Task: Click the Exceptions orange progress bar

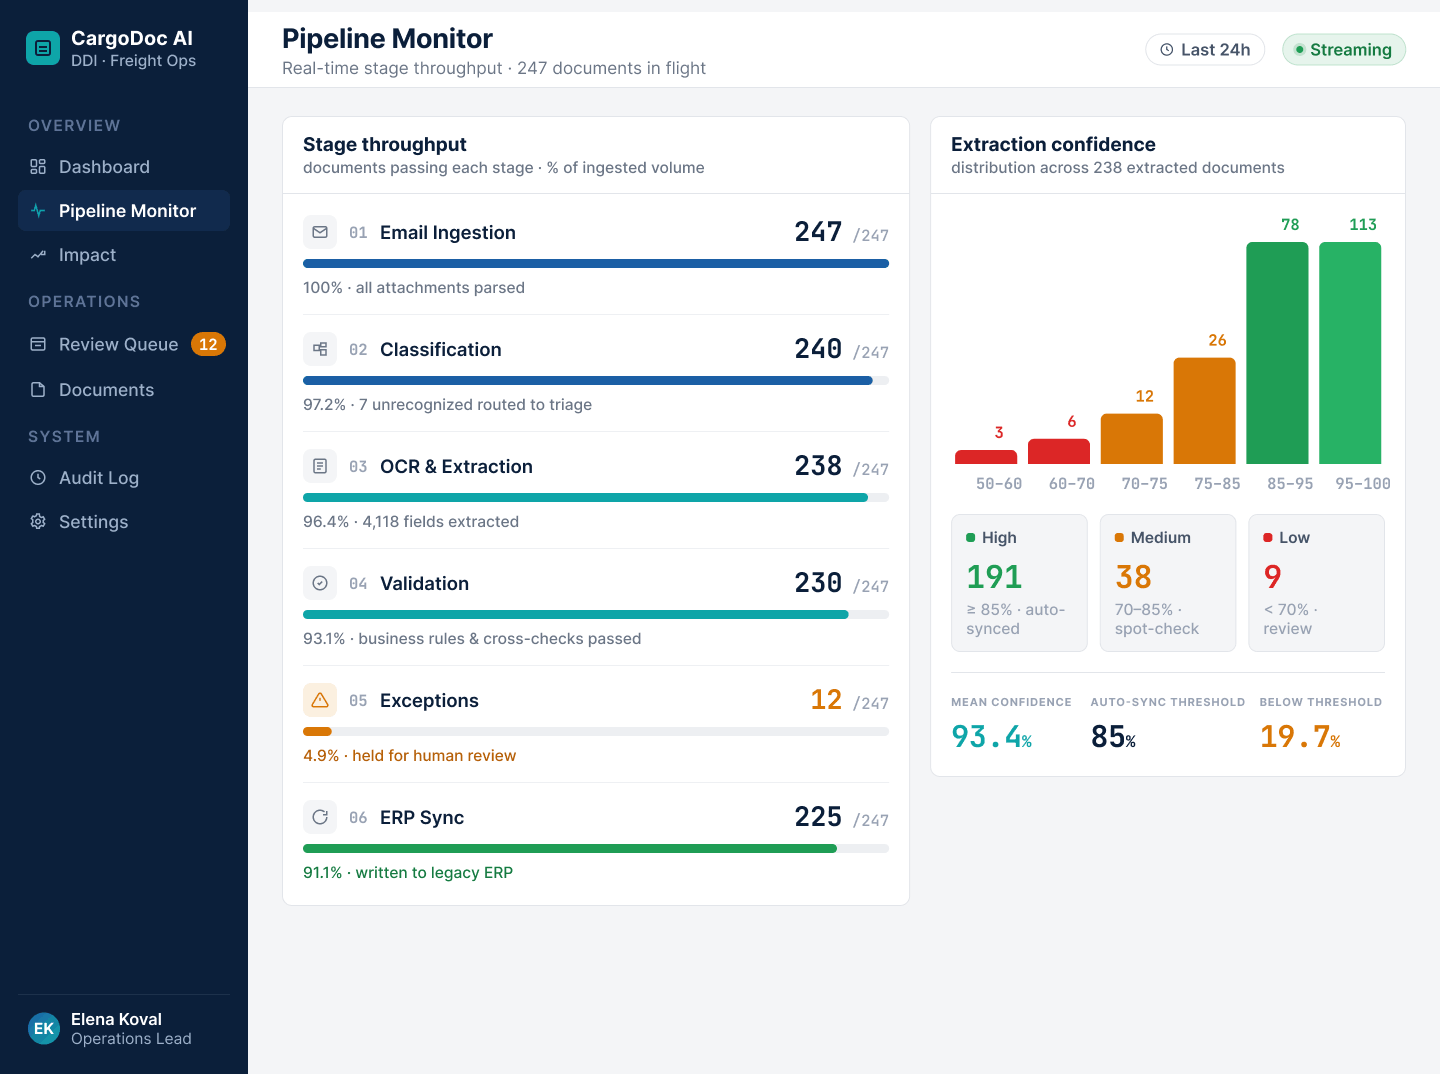Action: pyautogui.click(x=317, y=732)
